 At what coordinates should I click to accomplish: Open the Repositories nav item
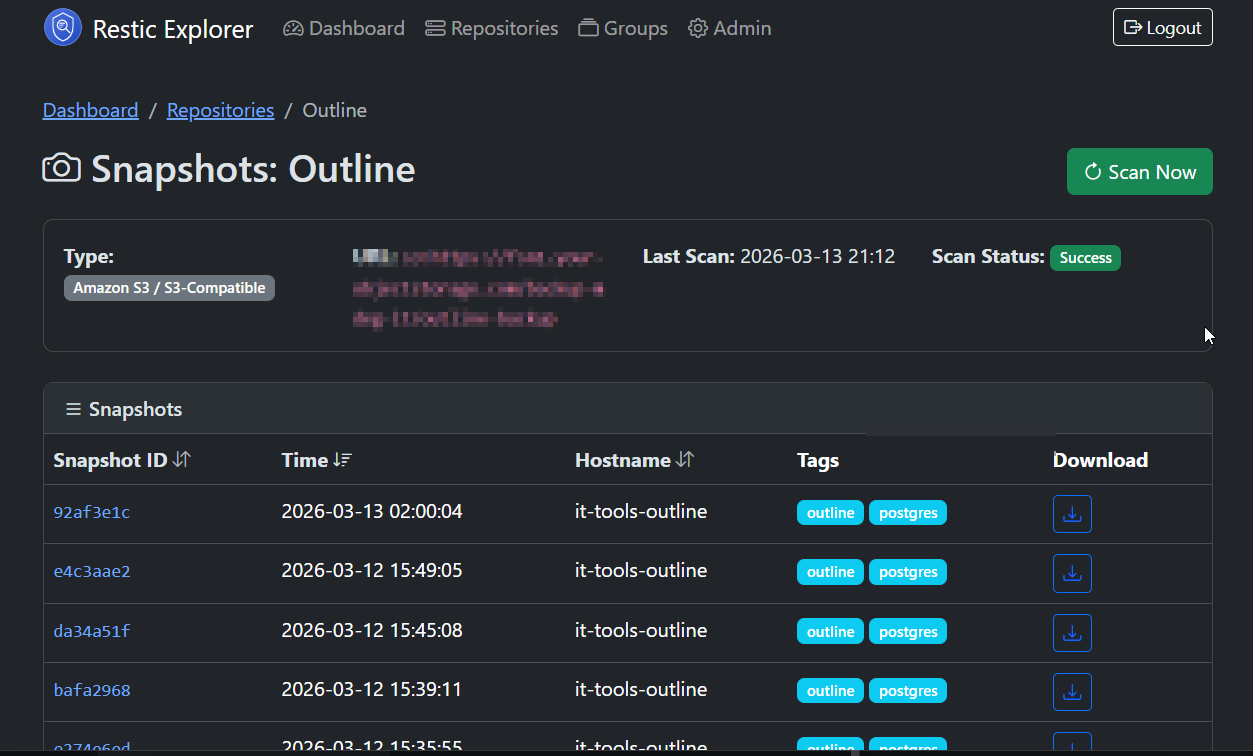[492, 28]
